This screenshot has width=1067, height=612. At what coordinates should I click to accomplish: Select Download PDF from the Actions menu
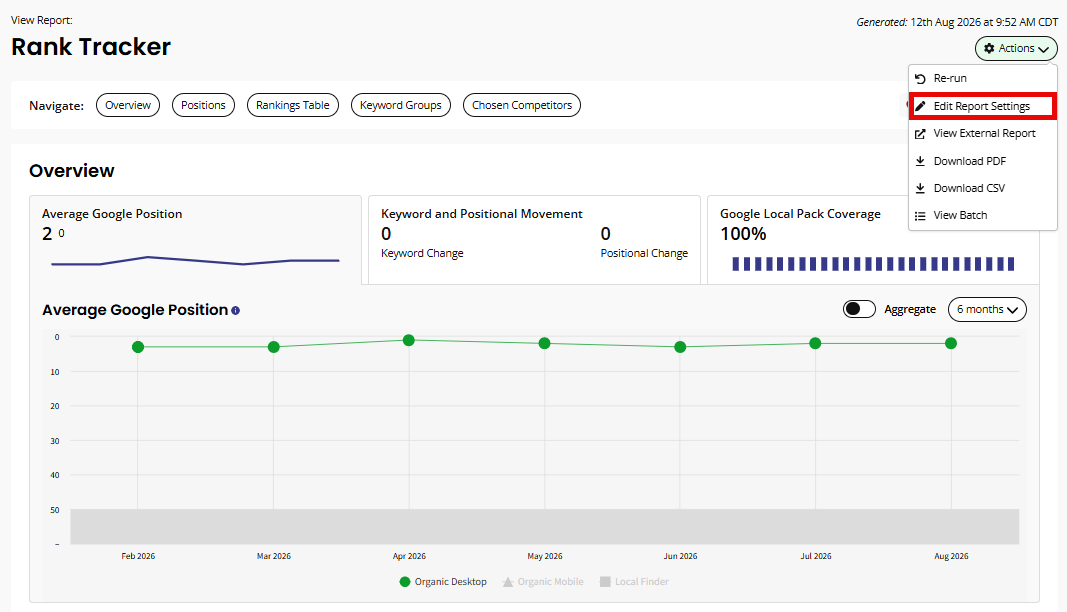(x=969, y=161)
